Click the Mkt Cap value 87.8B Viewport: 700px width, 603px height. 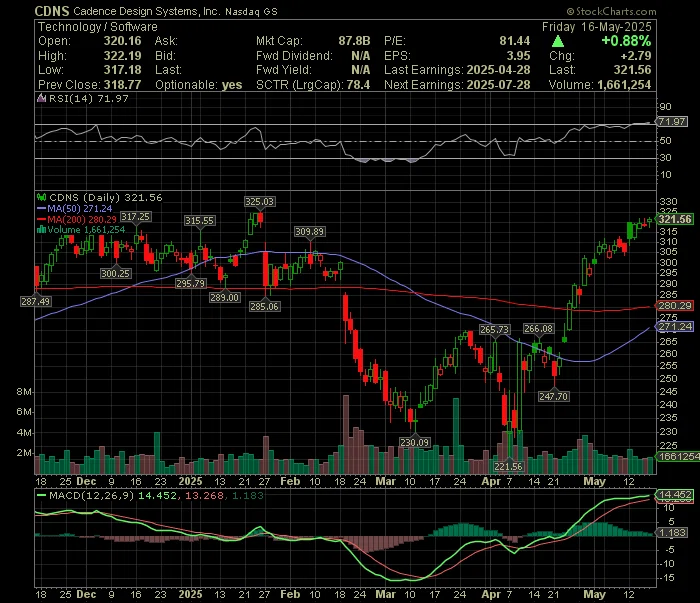coord(354,41)
